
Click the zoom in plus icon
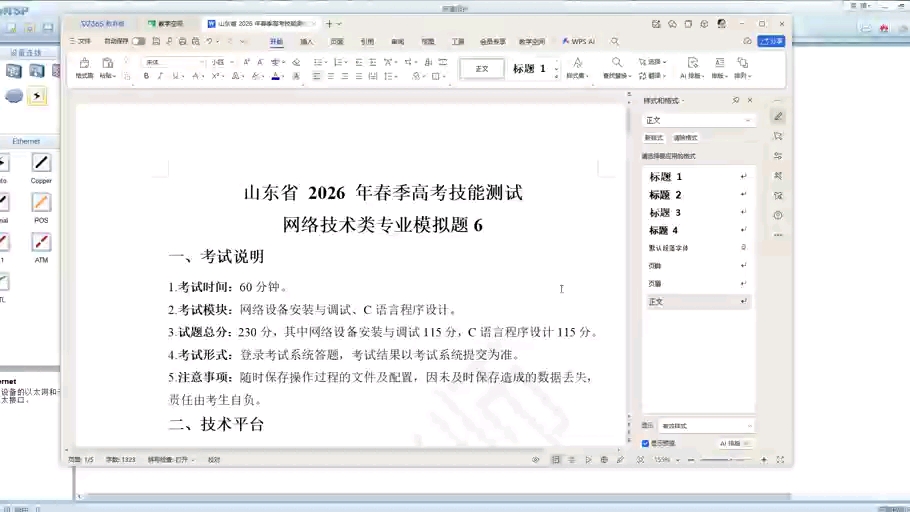click(764, 460)
